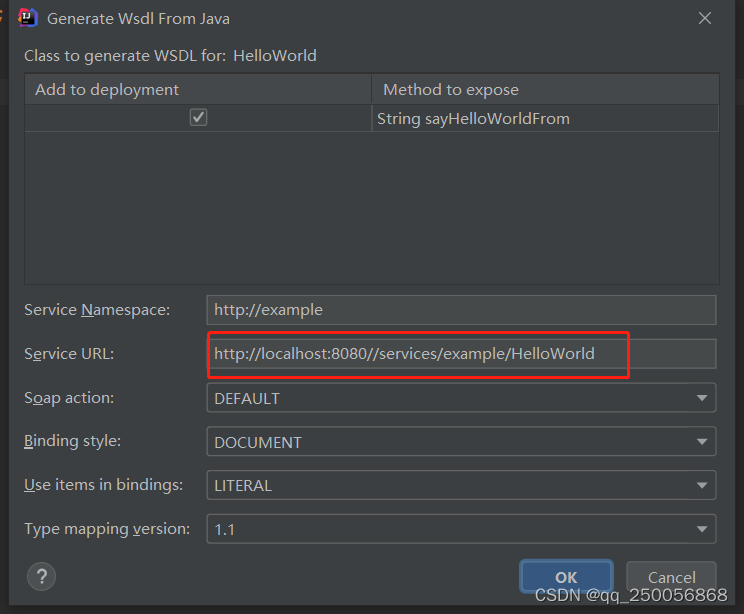Expand Use items in bindings LITERAL combo box

pos(461,485)
